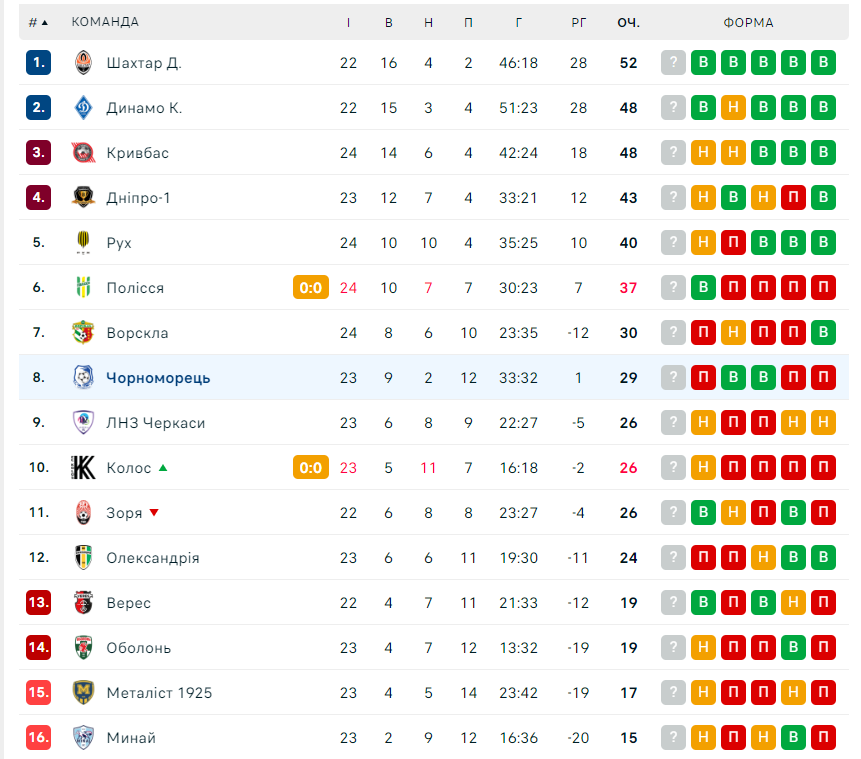Click Дніпро-1's red П loss form badge

(793, 197)
